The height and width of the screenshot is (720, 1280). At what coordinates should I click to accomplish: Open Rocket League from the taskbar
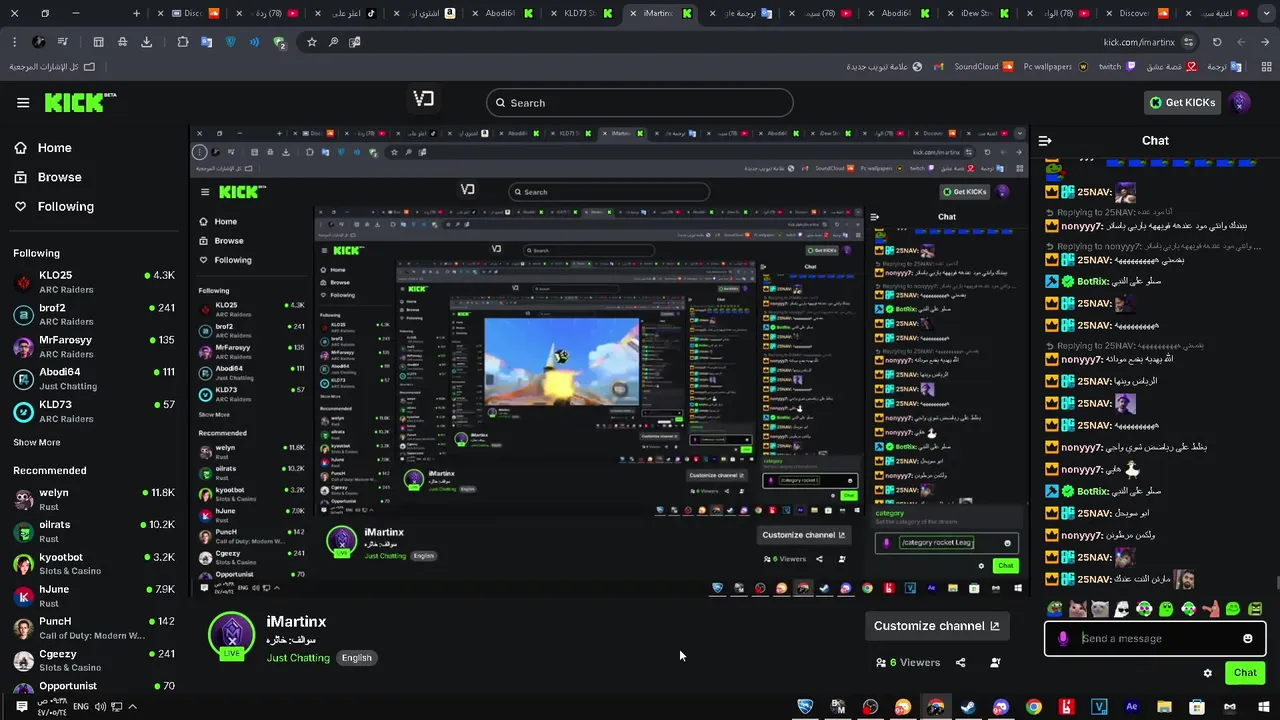[805, 707]
